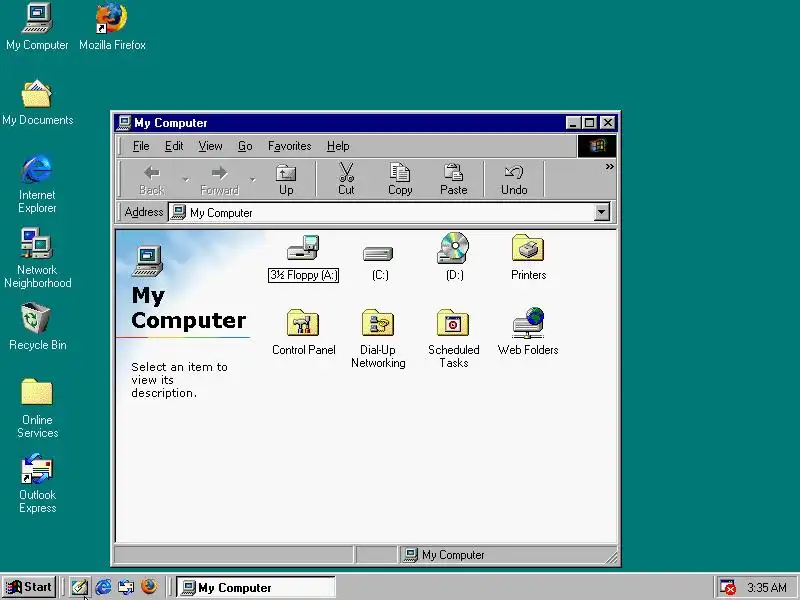Click the greyed Back arrow button

[x=152, y=180]
